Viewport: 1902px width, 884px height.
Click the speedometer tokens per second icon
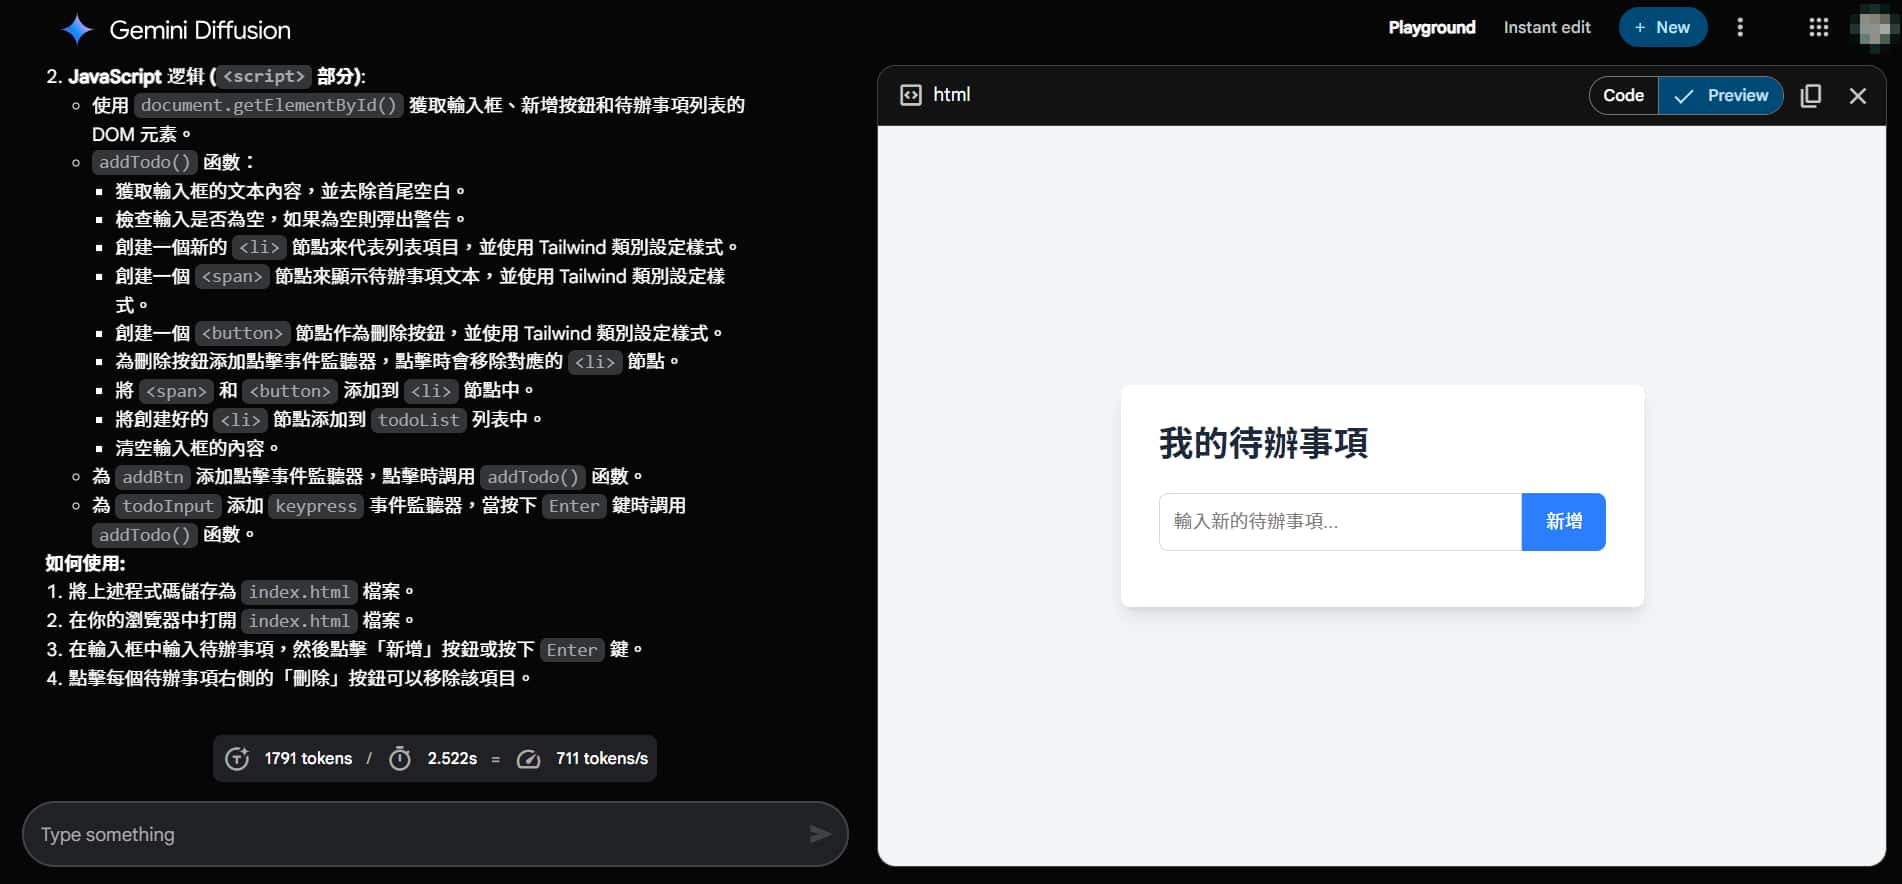pyautogui.click(x=528, y=759)
